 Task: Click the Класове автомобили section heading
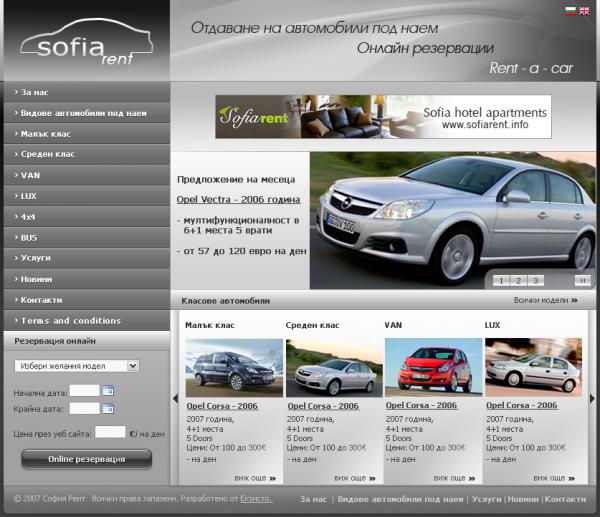[226, 301]
